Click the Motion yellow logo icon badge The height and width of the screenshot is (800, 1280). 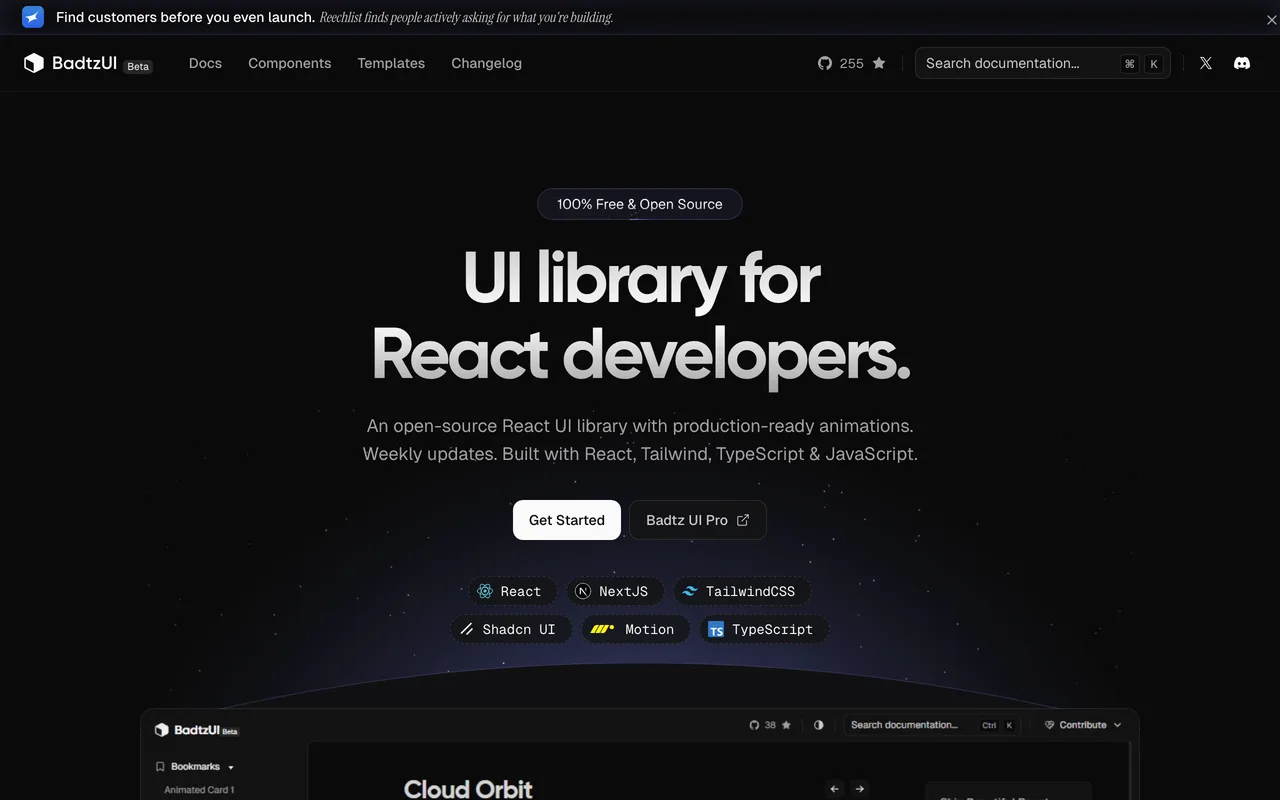(x=602, y=629)
